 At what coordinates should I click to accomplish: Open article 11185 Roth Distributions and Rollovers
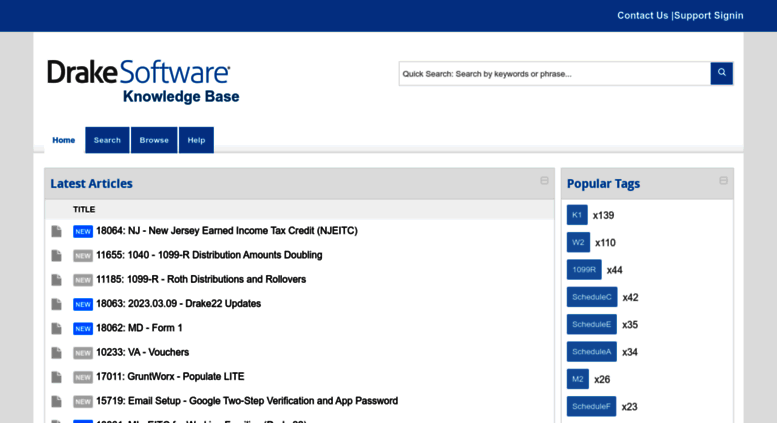[201, 279]
